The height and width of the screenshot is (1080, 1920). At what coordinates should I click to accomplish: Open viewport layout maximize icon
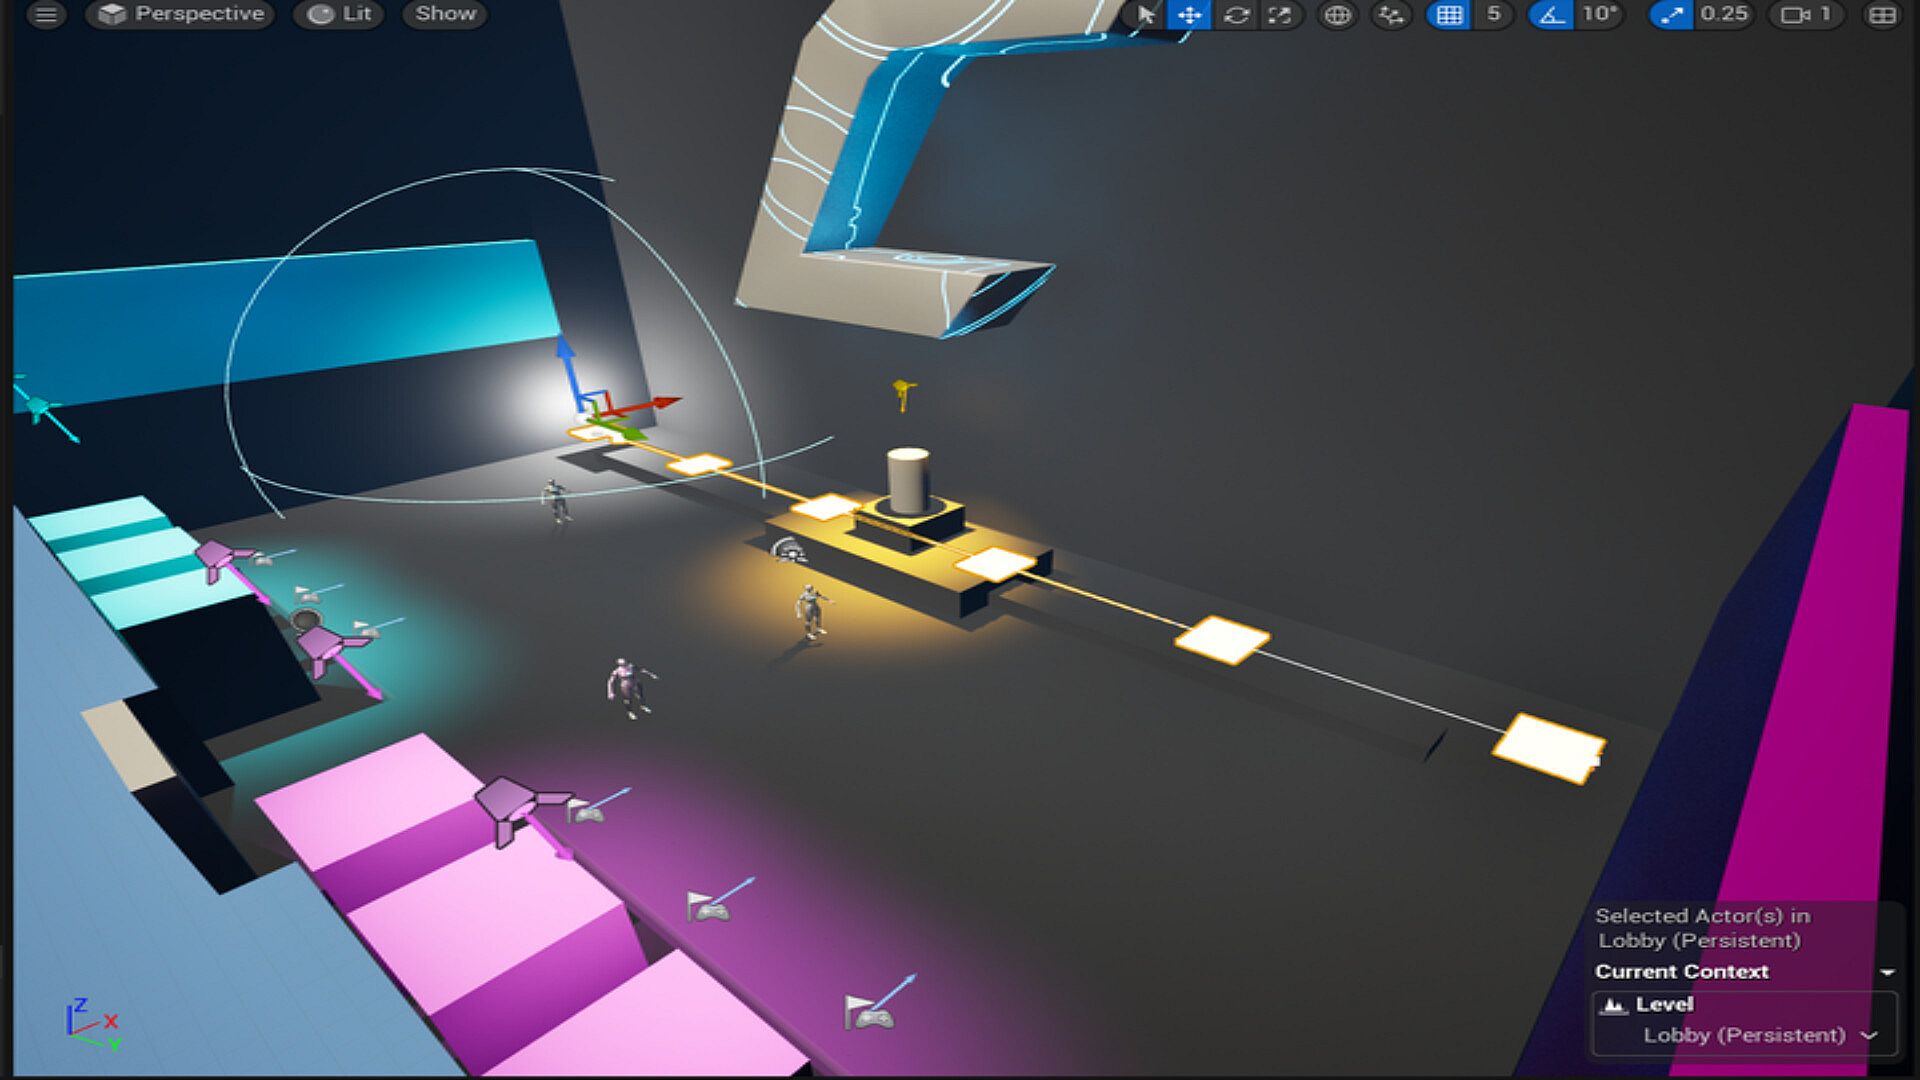1882,14
